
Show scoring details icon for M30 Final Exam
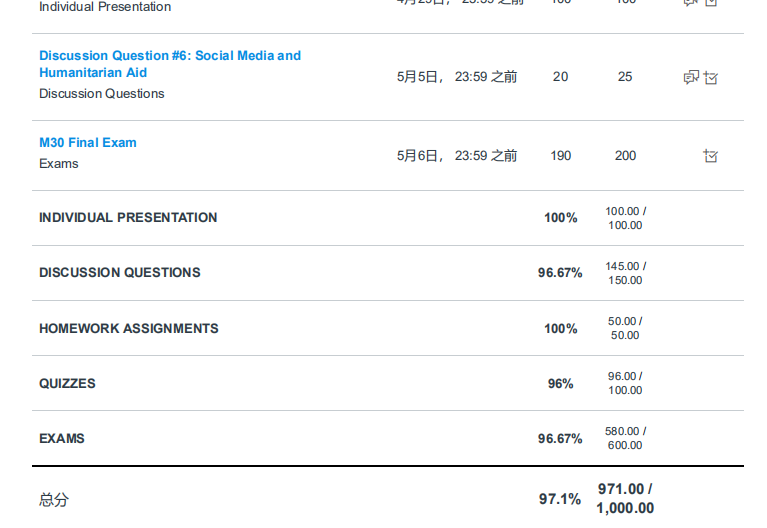711,156
